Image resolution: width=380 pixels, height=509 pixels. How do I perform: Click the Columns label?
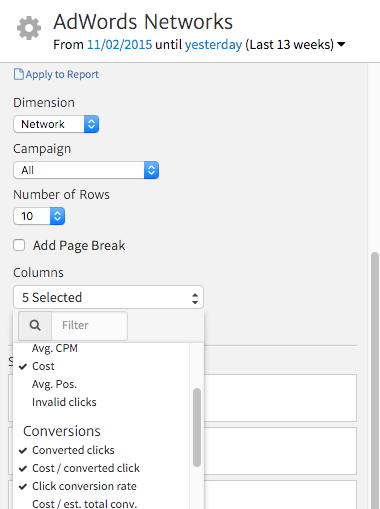pyautogui.click(x=38, y=273)
